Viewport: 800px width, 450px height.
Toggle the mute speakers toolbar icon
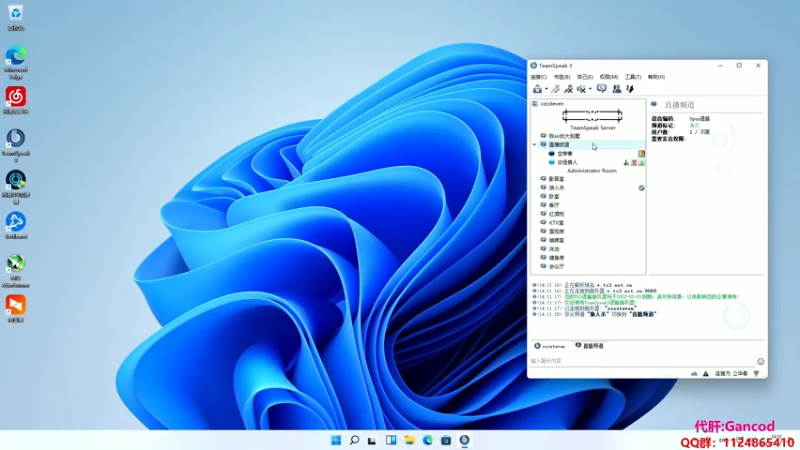click(581, 89)
